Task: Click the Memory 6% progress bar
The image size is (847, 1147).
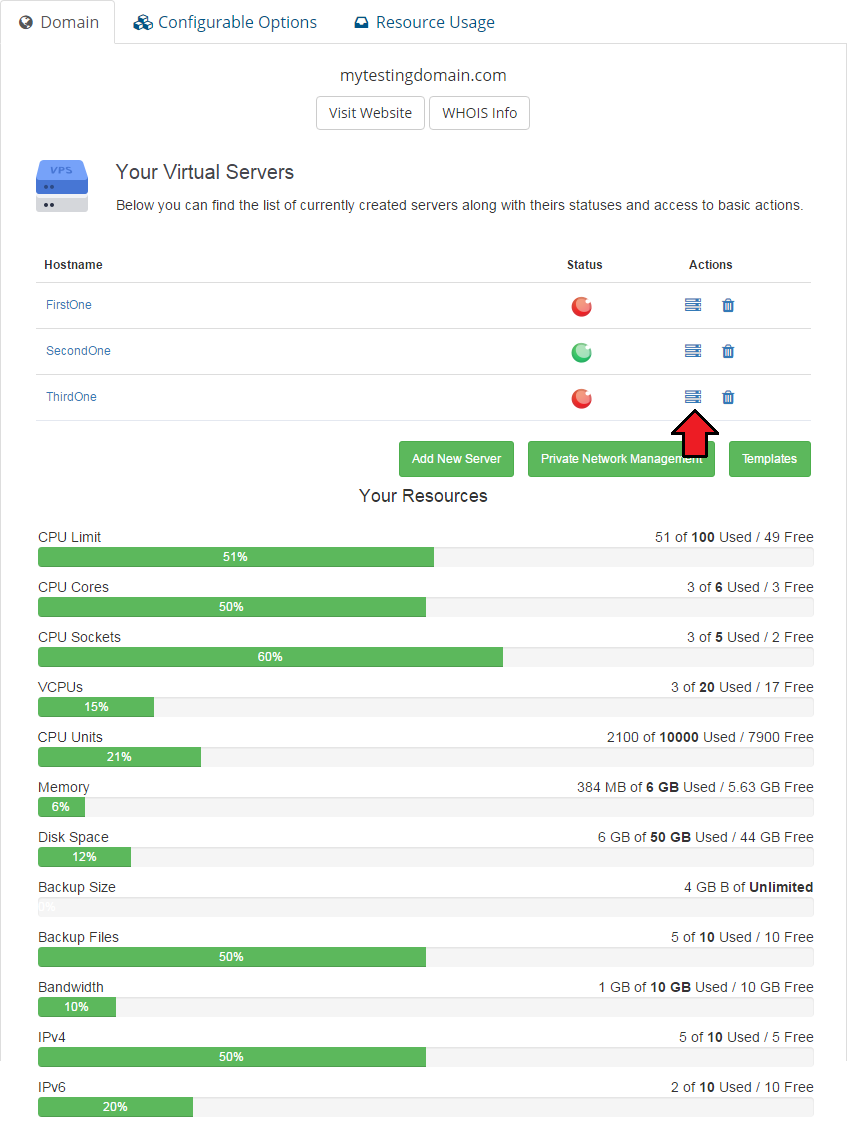Action: (x=426, y=807)
